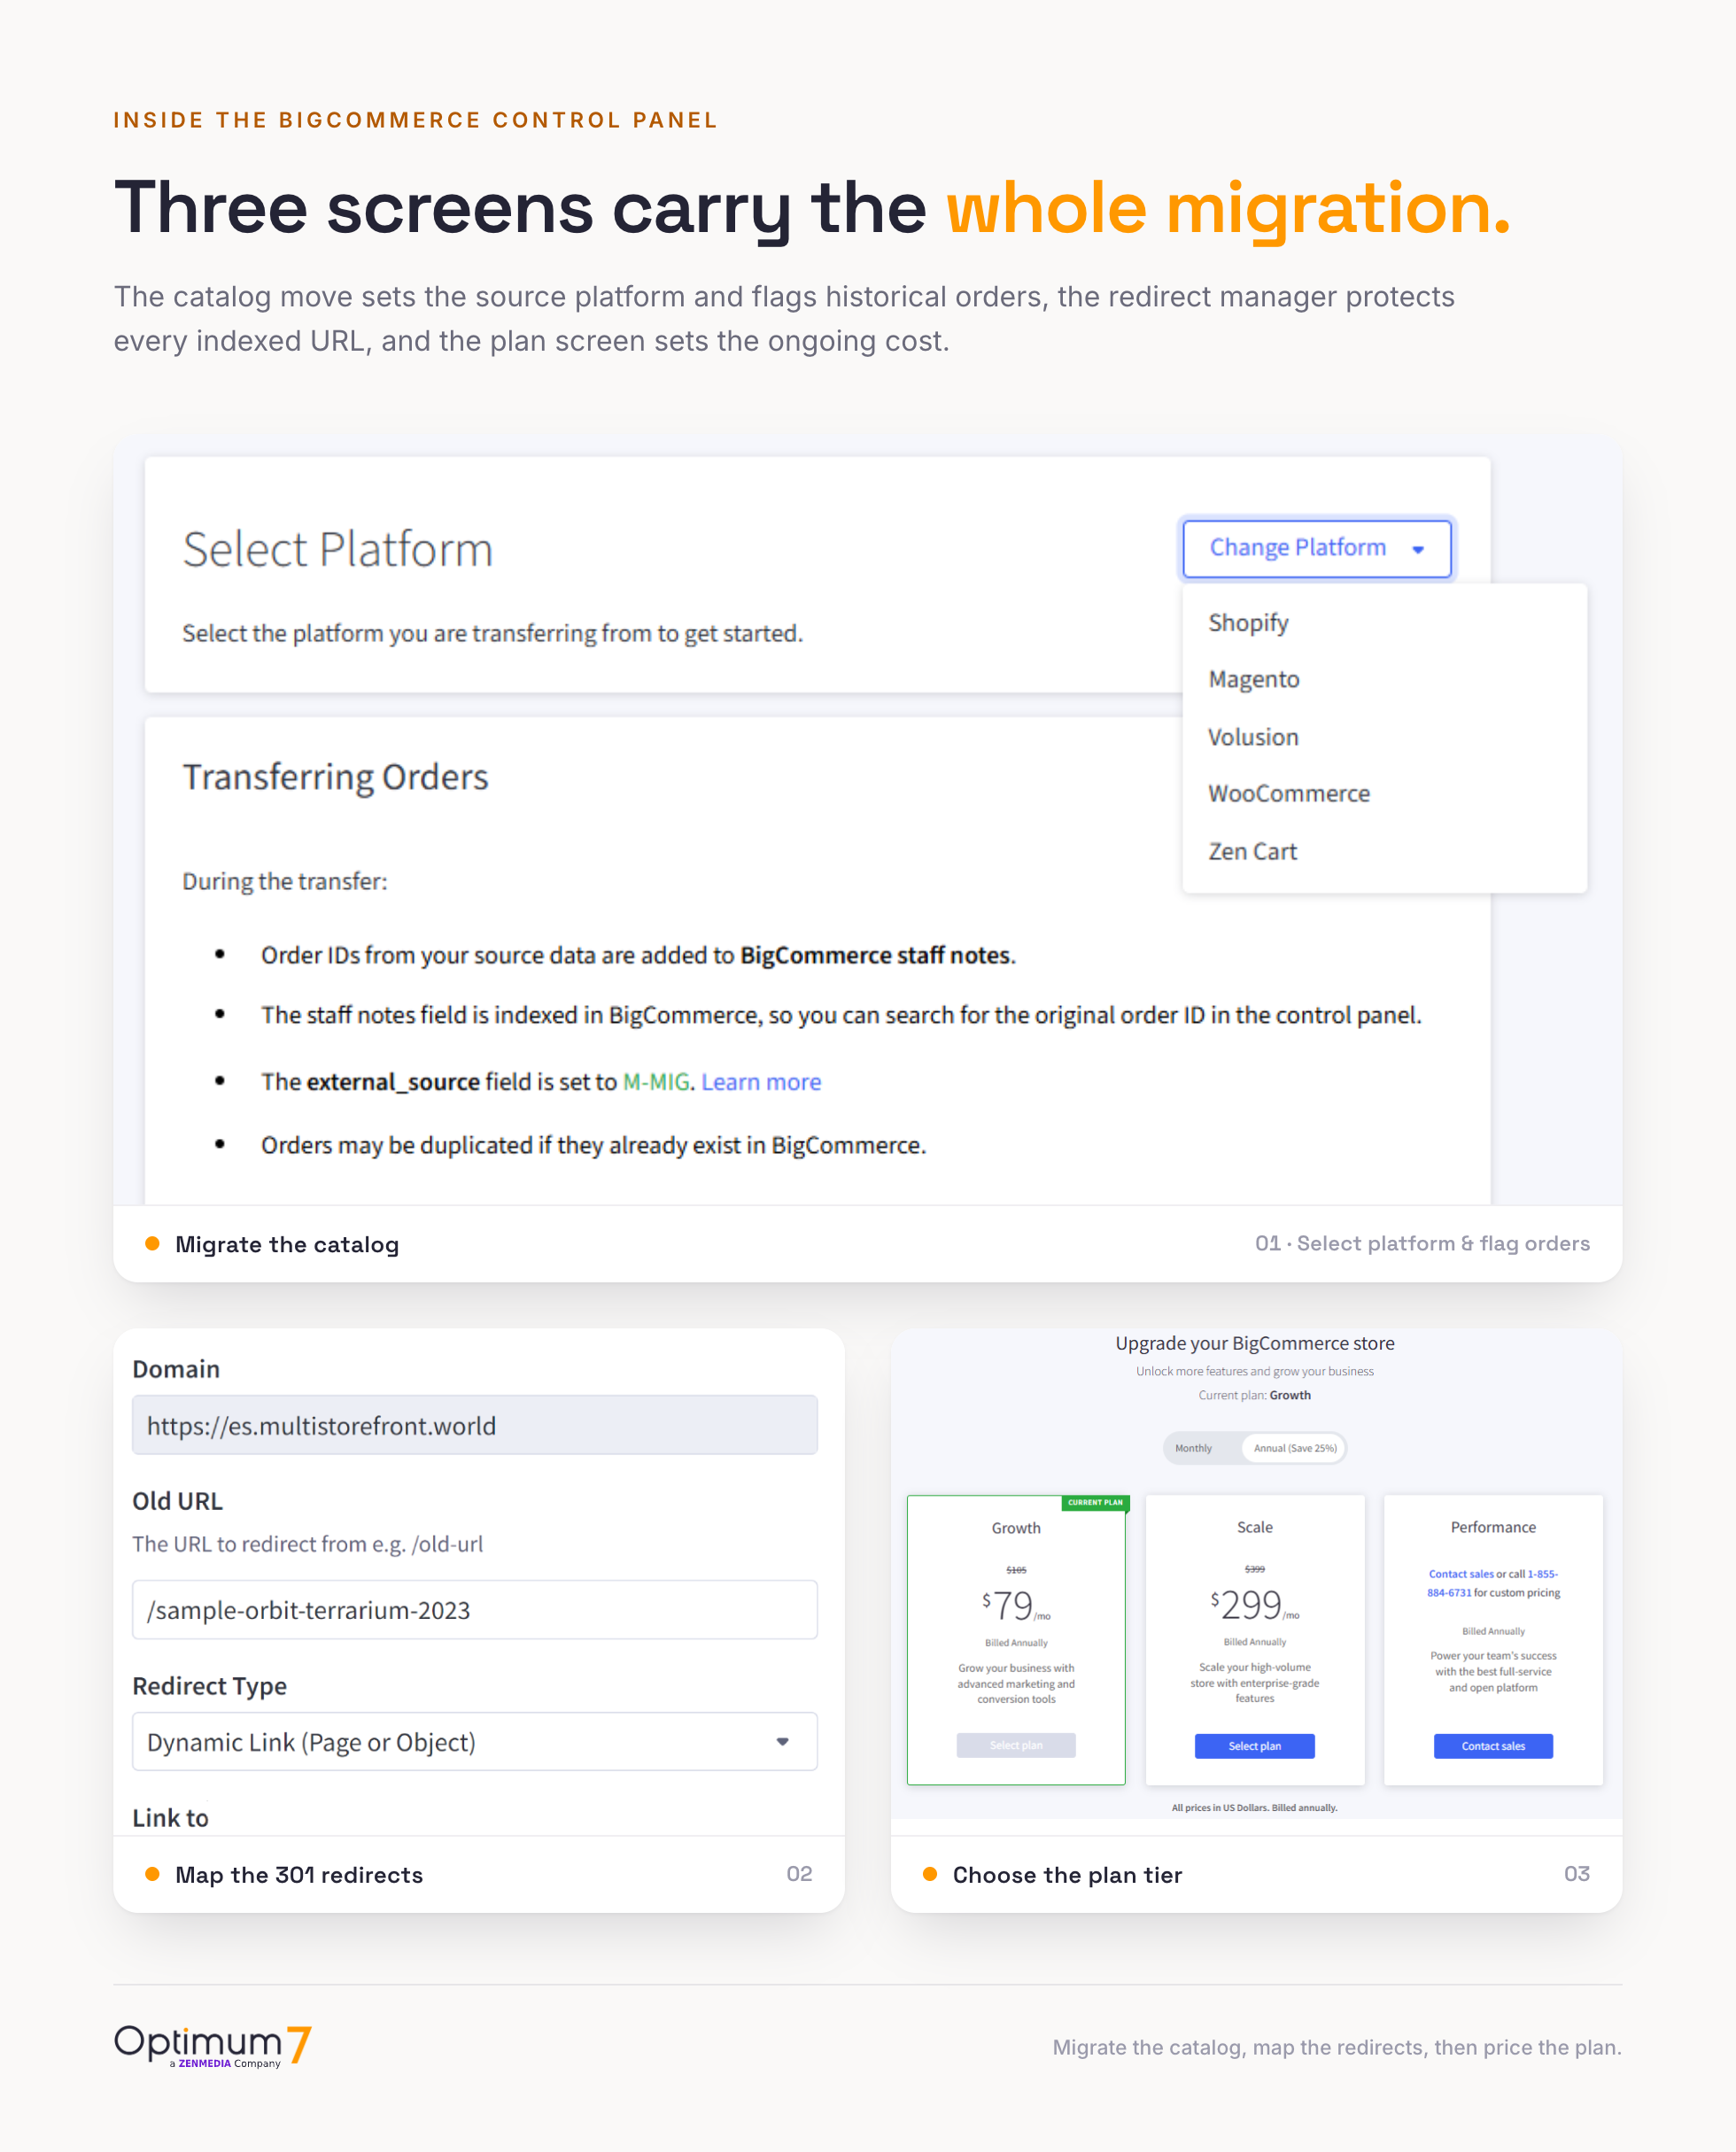Click the Redirect Type label
Image resolution: width=1736 pixels, height=2152 pixels.
pyautogui.click(x=209, y=1686)
